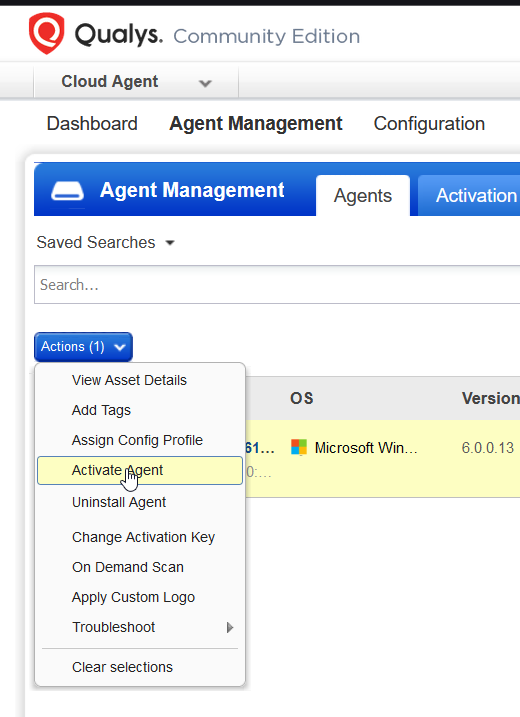Switch to the Configuration section
Viewport: 520px width, 717px height.
[429, 123]
